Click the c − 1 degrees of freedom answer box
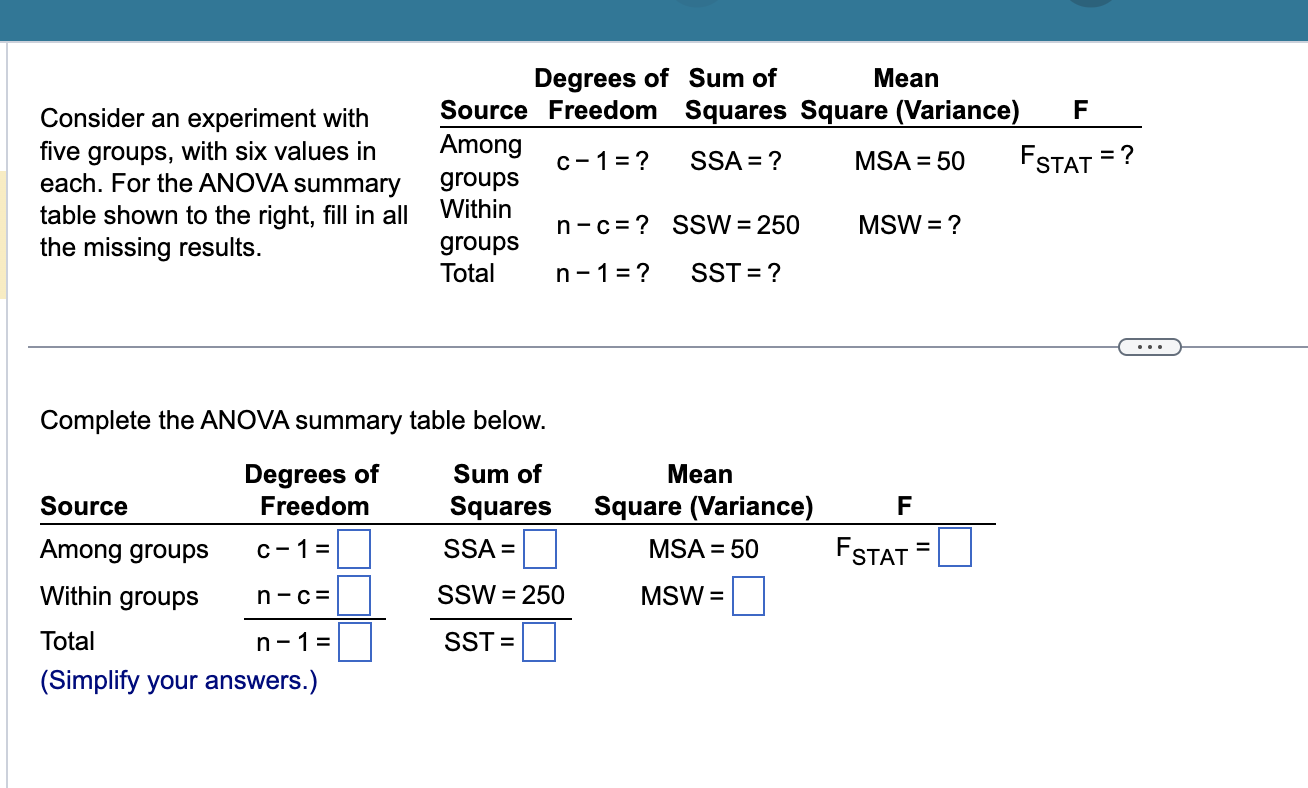 tap(355, 548)
